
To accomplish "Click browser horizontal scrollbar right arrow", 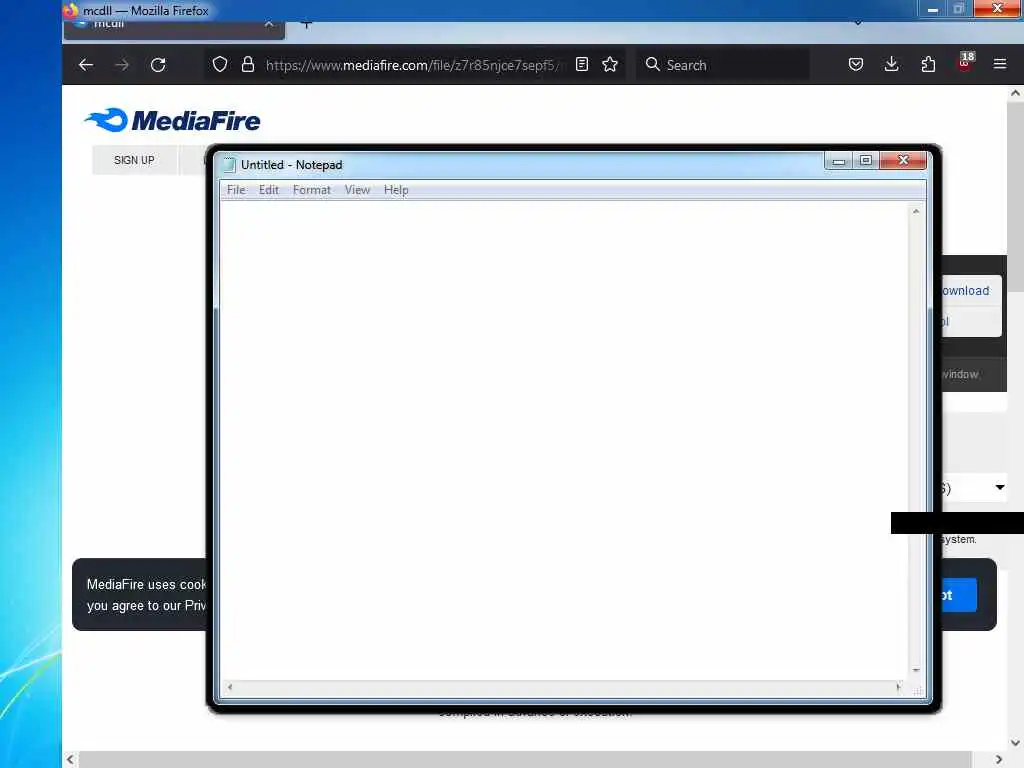I will [x=999, y=760].
